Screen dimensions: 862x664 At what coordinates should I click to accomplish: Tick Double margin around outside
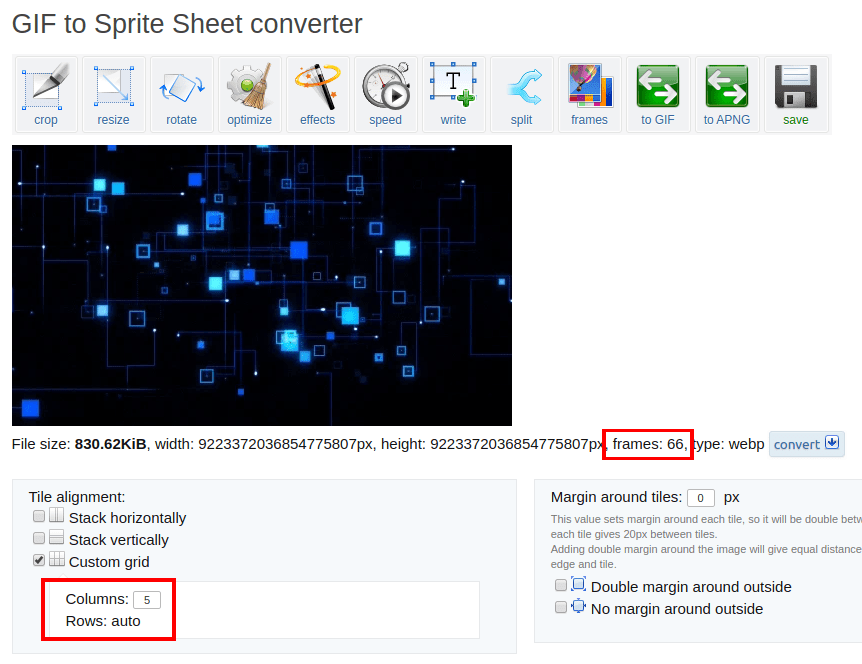[561, 586]
